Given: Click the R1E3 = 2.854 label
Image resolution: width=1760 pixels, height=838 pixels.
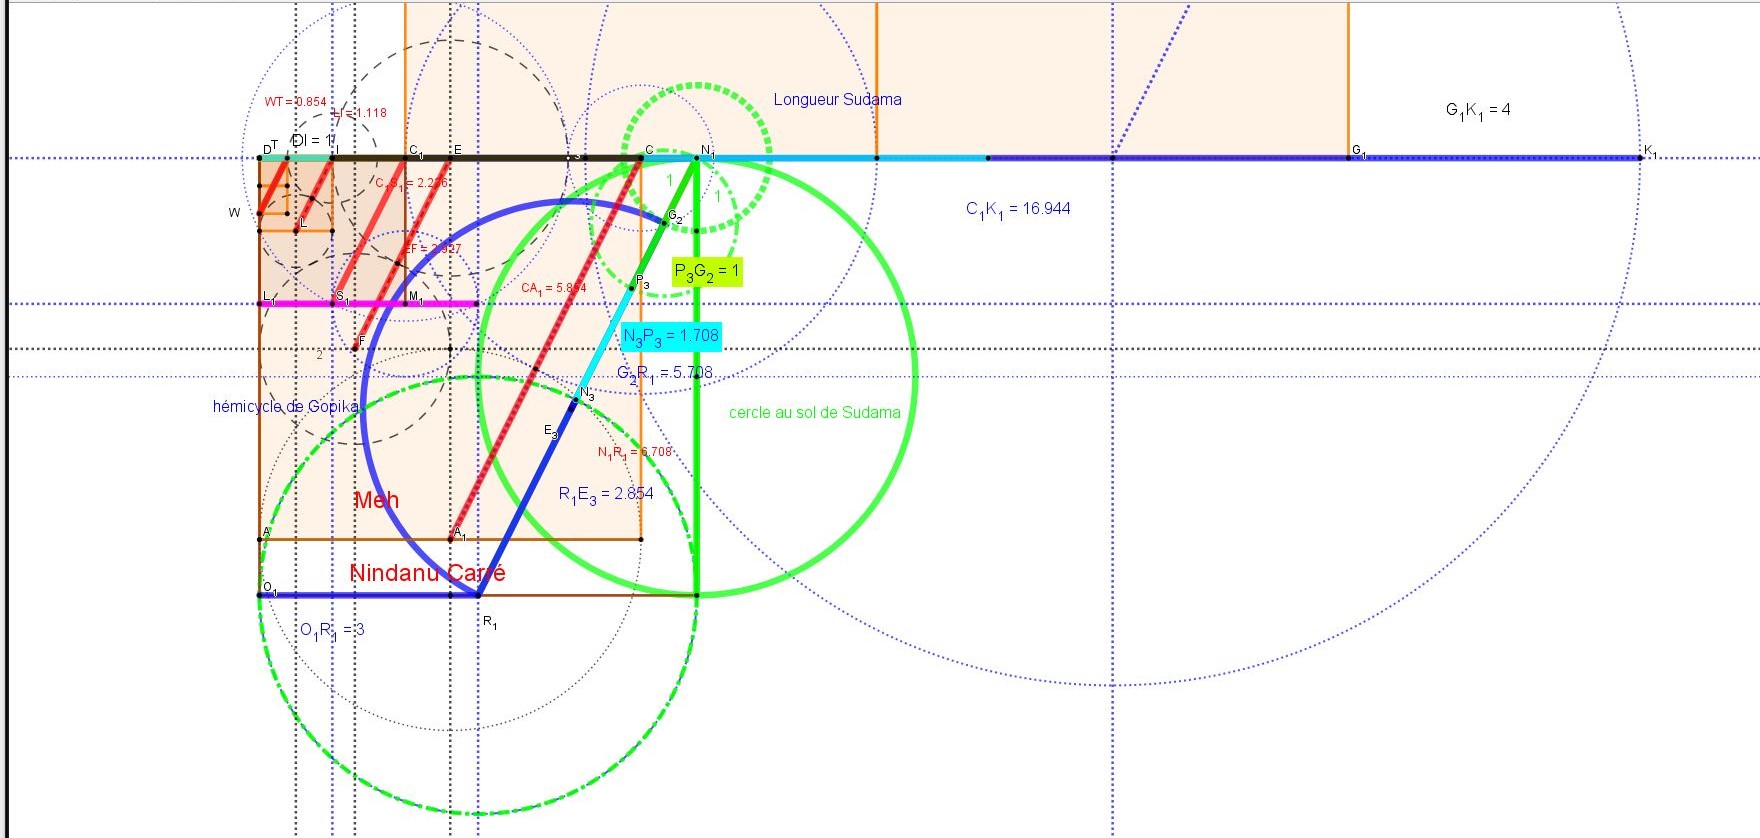Looking at the screenshot, I should [605, 494].
